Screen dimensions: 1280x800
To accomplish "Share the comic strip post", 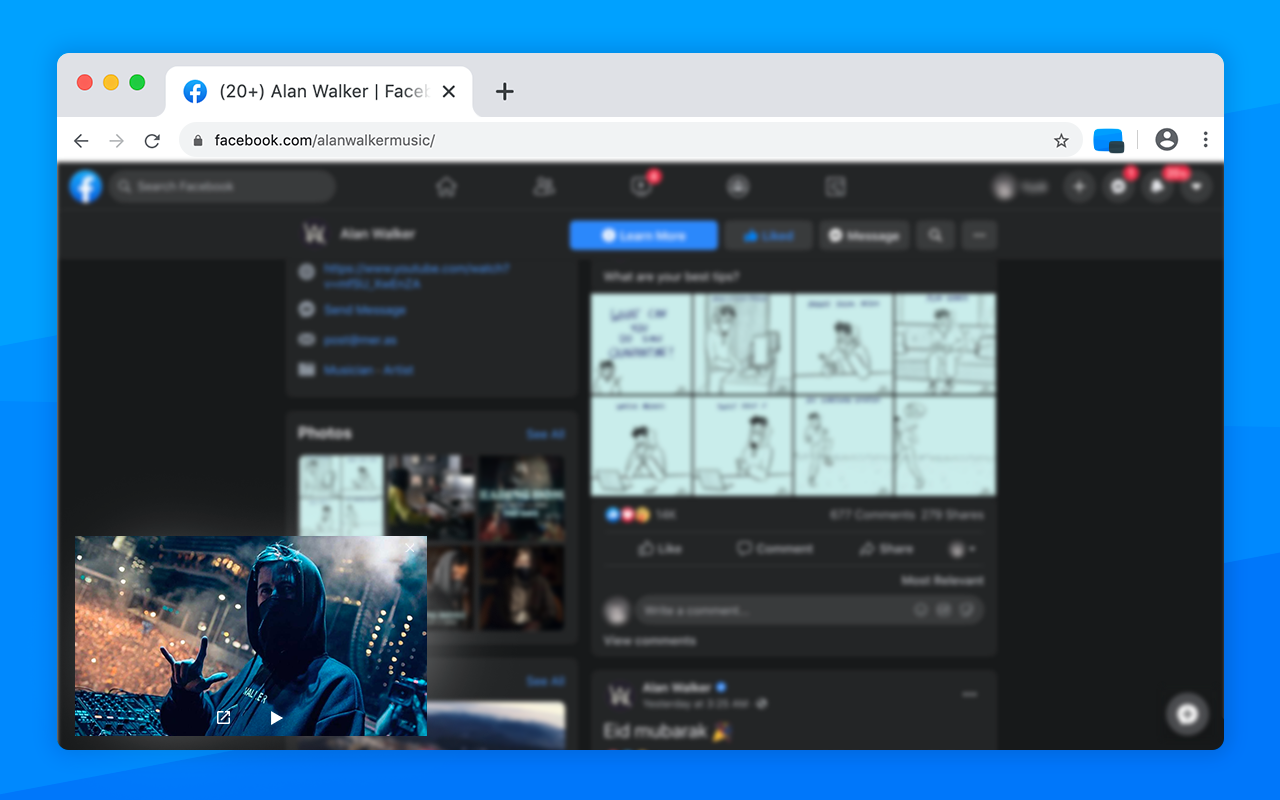I will pyautogui.click(x=886, y=549).
